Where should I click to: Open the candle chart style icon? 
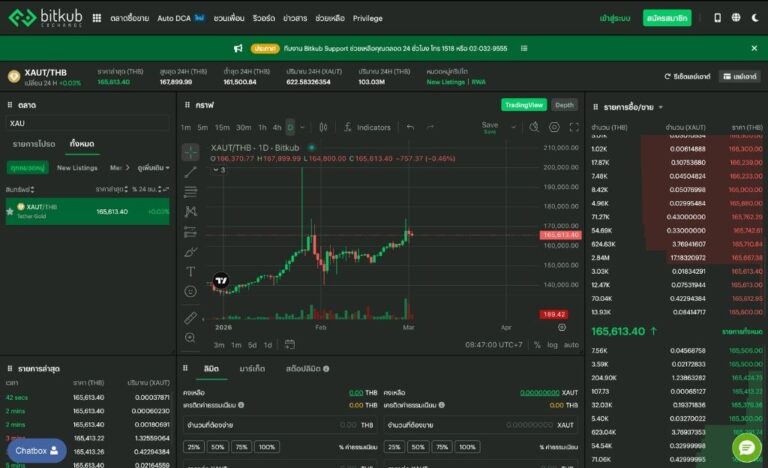pos(323,127)
